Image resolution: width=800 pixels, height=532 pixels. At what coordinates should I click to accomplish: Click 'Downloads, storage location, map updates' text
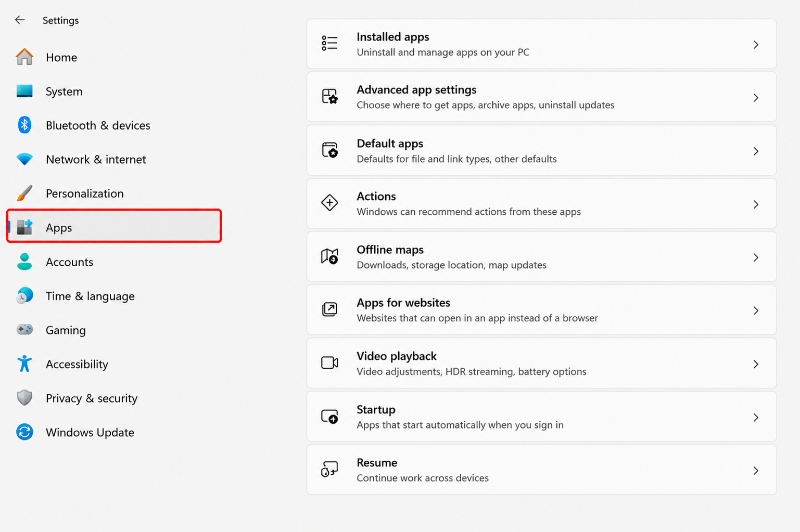pyautogui.click(x=452, y=265)
